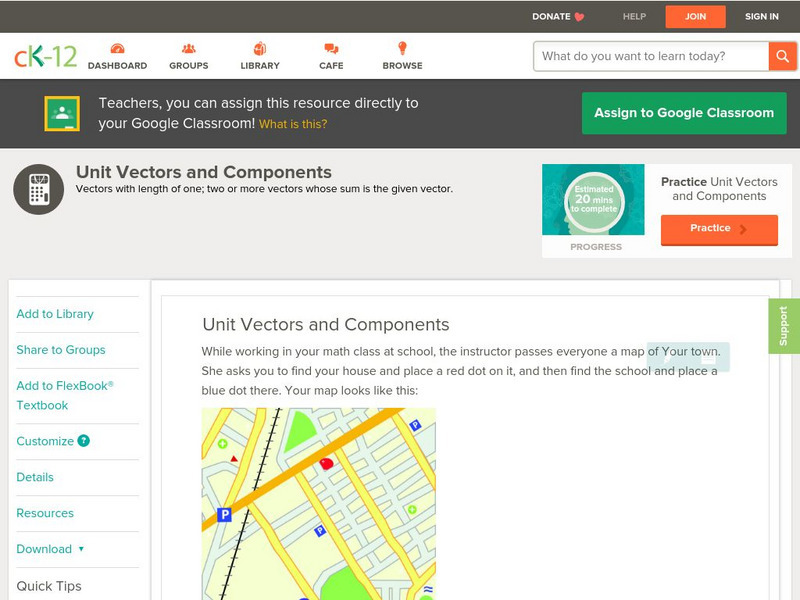Click the Quick Tips heading
The height and width of the screenshot is (600, 800).
click(49, 586)
